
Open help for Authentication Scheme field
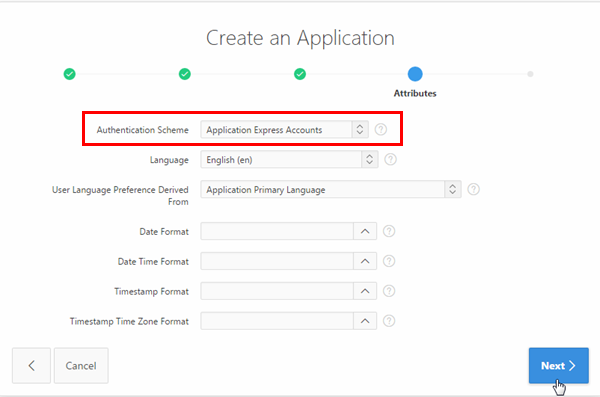(x=380, y=129)
